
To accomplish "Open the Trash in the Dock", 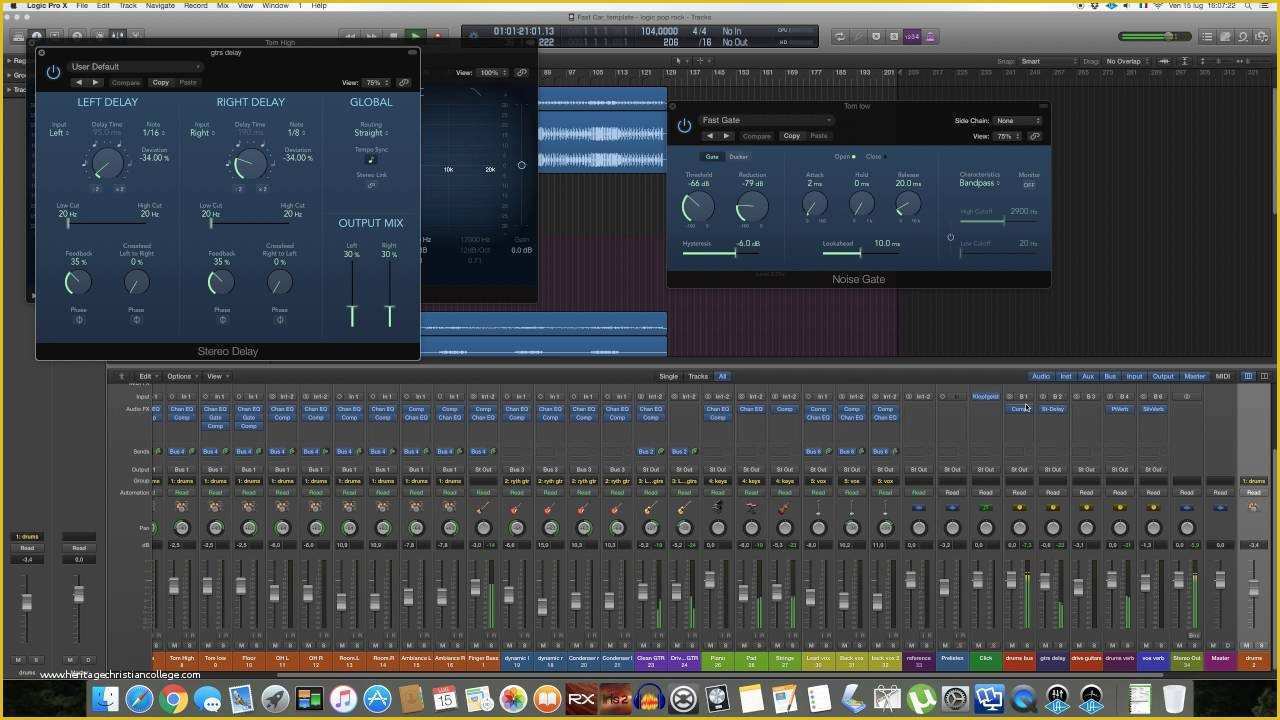I will click(x=1174, y=698).
